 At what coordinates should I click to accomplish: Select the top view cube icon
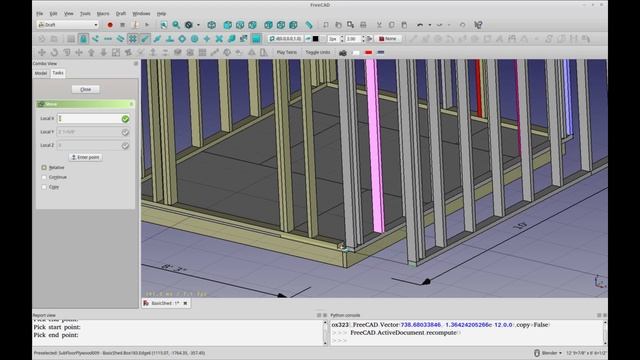click(240, 25)
